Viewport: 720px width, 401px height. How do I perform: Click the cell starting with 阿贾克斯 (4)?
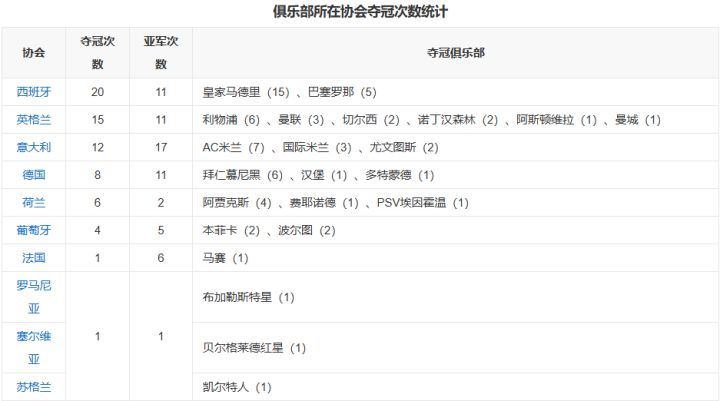(456, 203)
